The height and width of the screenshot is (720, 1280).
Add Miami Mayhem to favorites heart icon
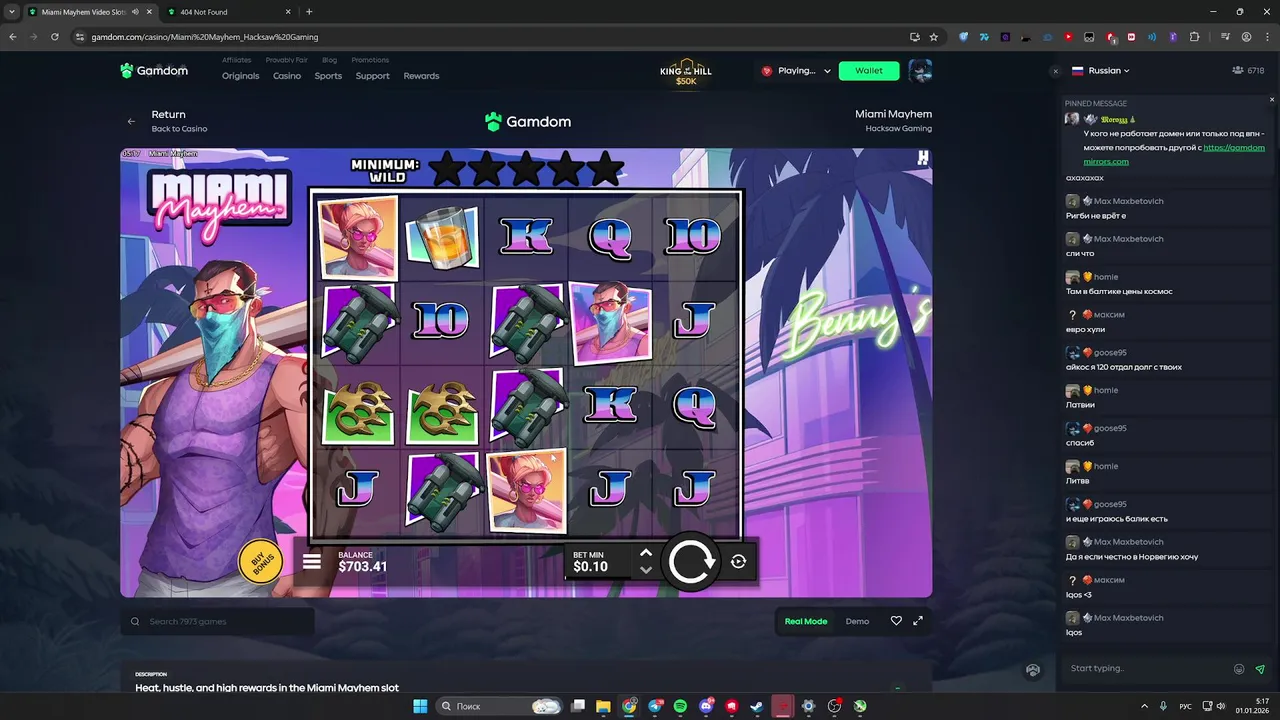tap(896, 621)
